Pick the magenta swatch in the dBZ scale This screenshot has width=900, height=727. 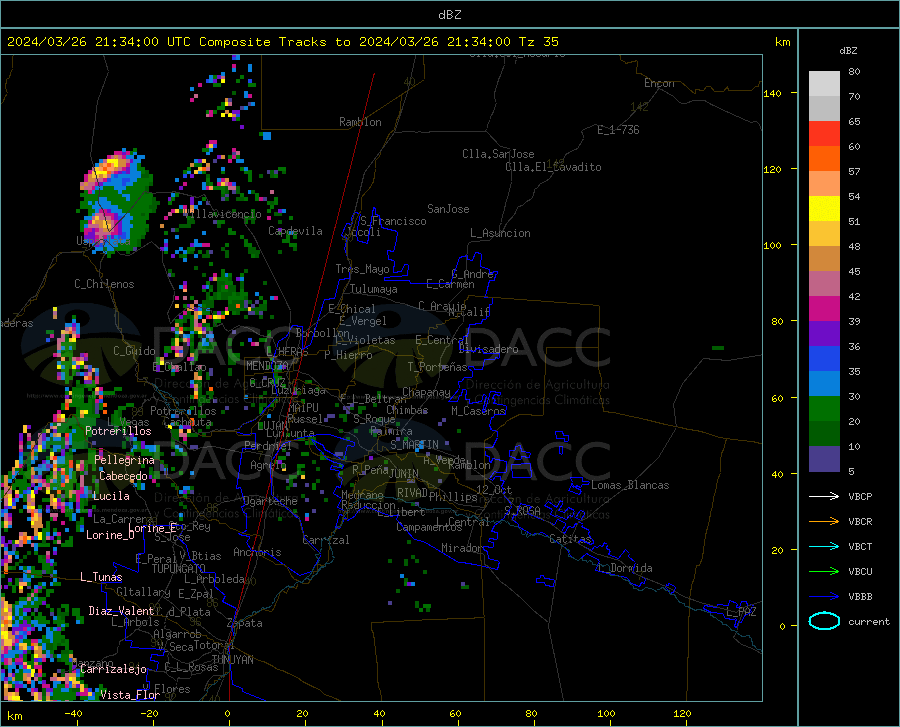[x=824, y=309]
